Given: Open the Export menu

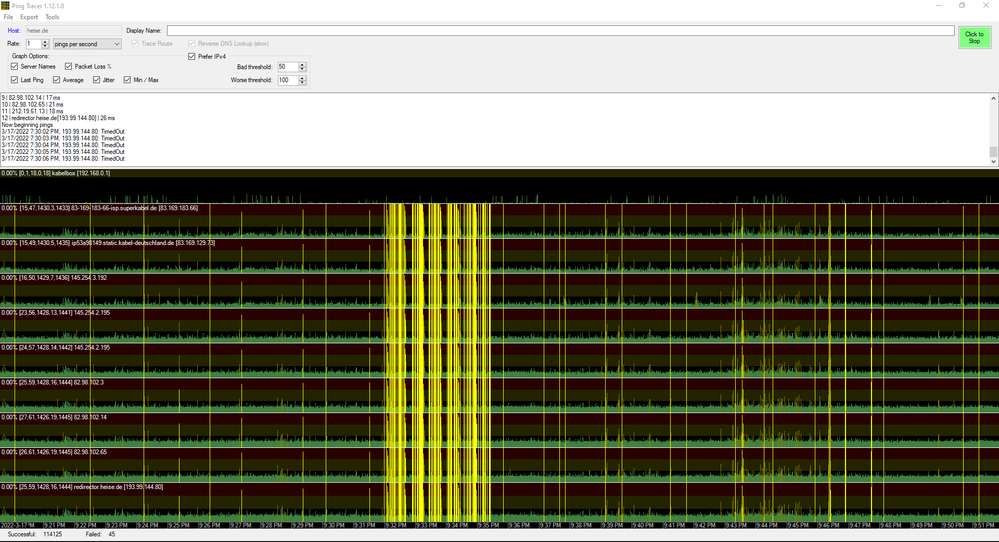Looking at the screenshot, I should tap(29, 17).
